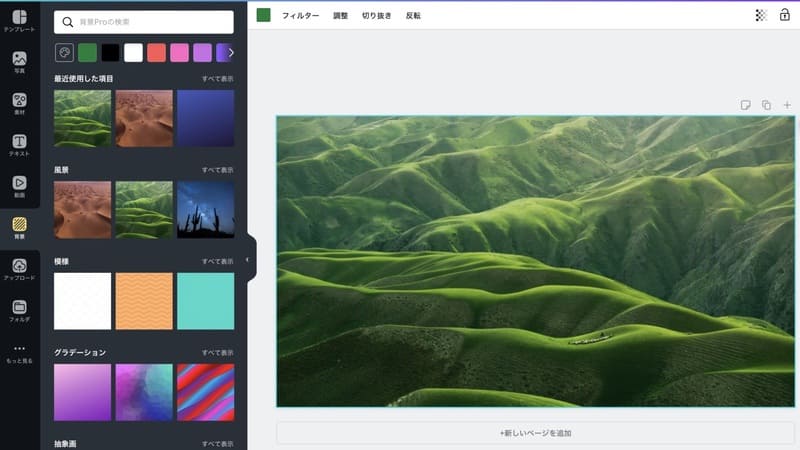The image size is (800, 450).
Task: Open the 素材 (Elements) sidebar tab
Action: (19, 104)
